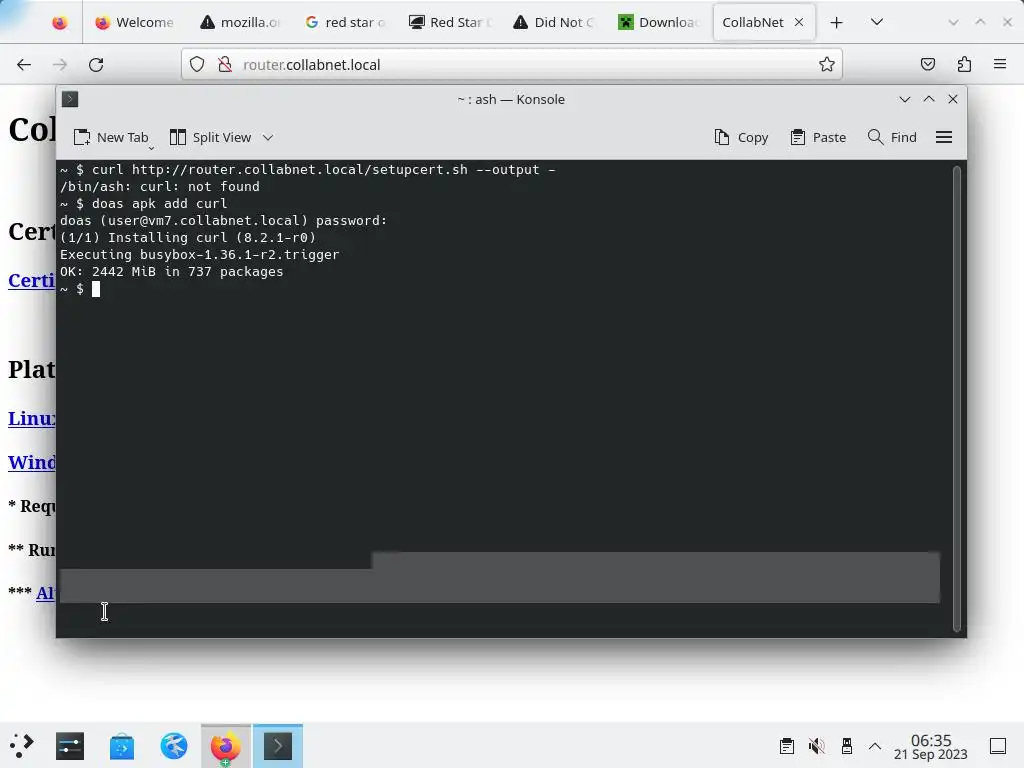Open System Settings from the taskbar
Screen dimensions: 1024x768
(70, 746)
